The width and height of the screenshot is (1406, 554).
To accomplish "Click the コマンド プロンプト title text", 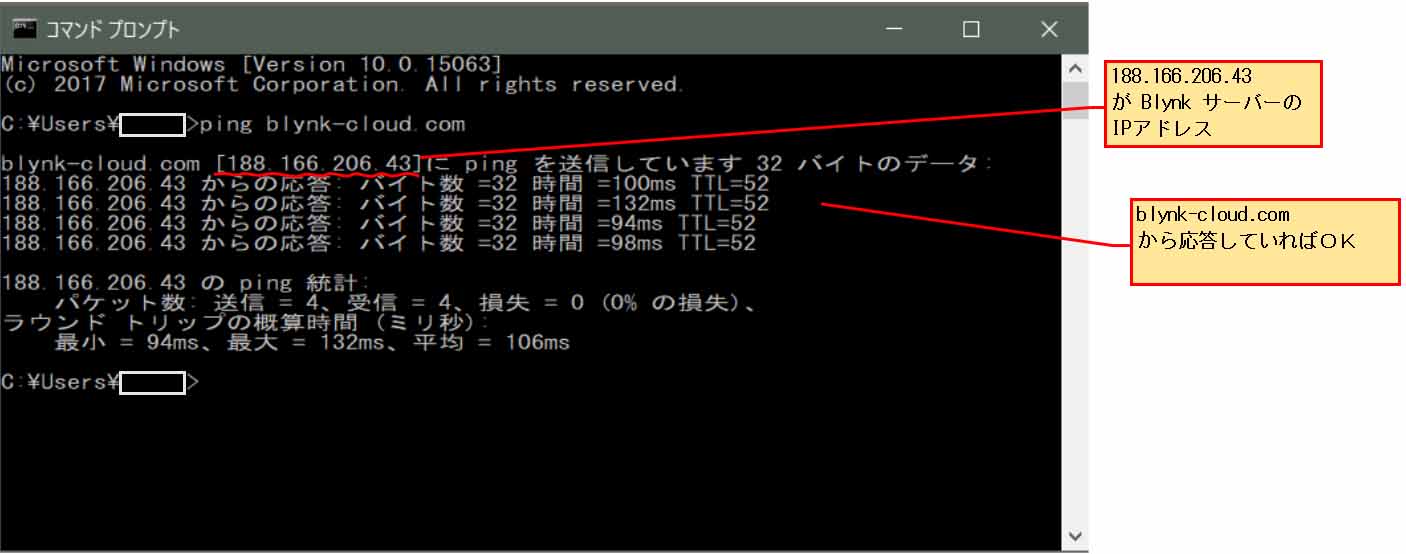I will coord(113,30).
